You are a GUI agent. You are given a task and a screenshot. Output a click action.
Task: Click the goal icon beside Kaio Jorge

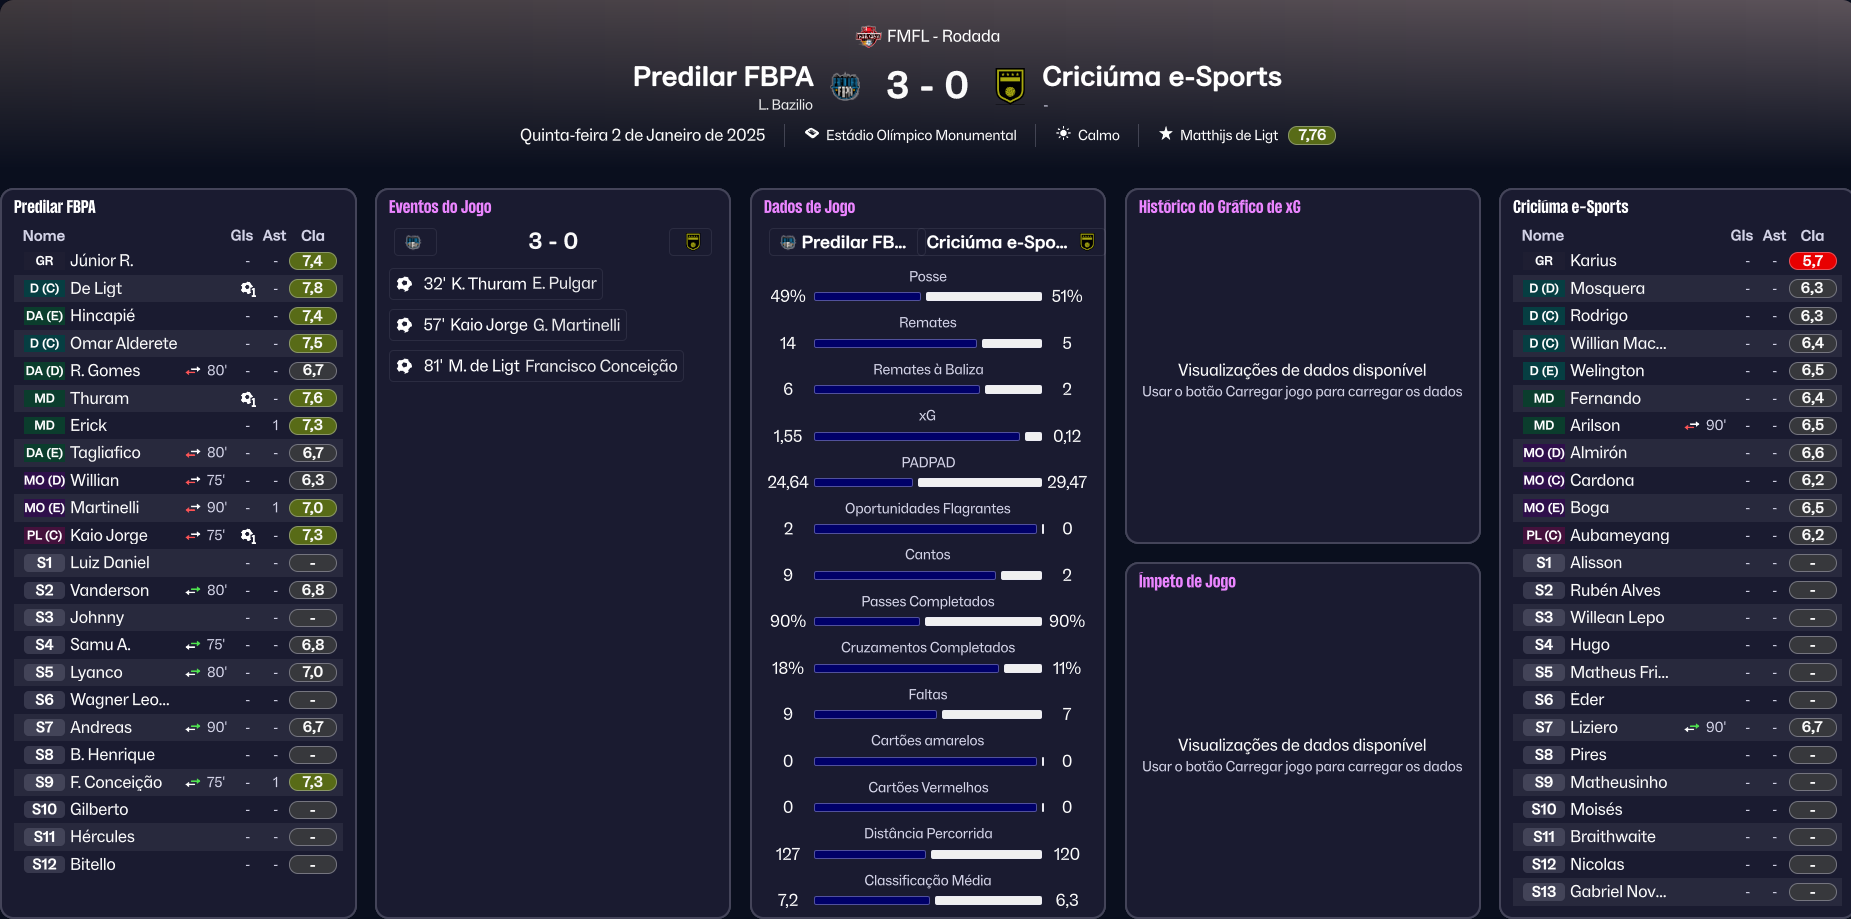pos(248,536)
